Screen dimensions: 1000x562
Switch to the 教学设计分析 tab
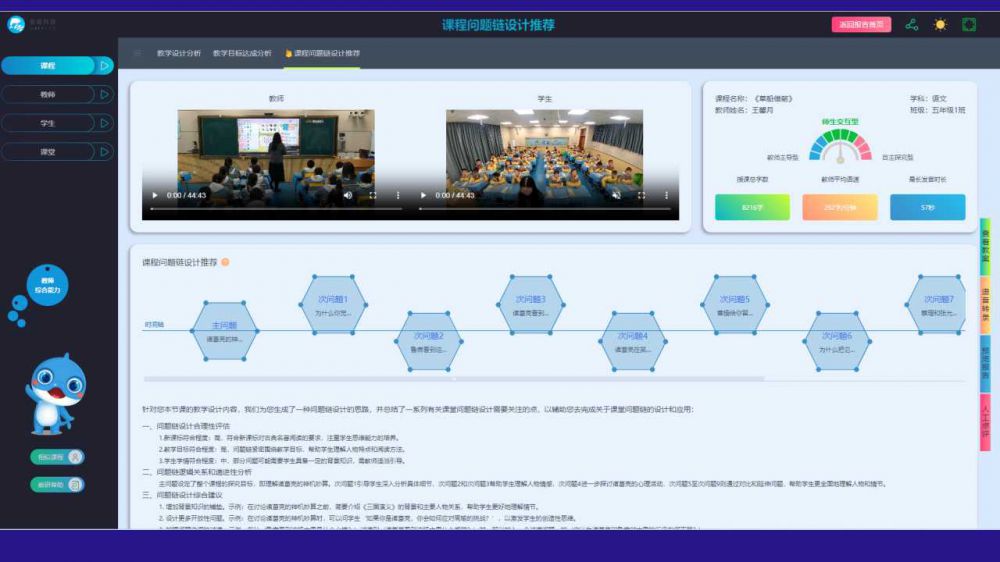click(179, 53)
